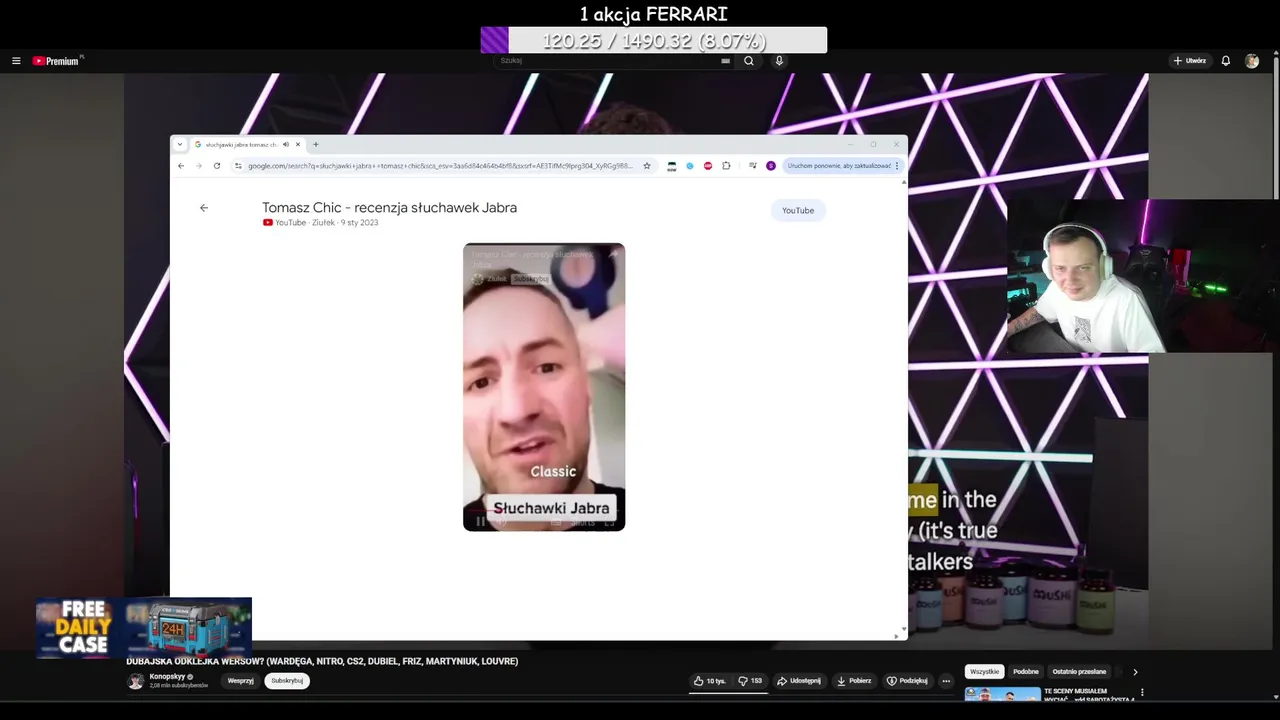Open the Chrome extensions puzzle icon
Screen dimensions: 1280x720
click(x=726, y=166)
